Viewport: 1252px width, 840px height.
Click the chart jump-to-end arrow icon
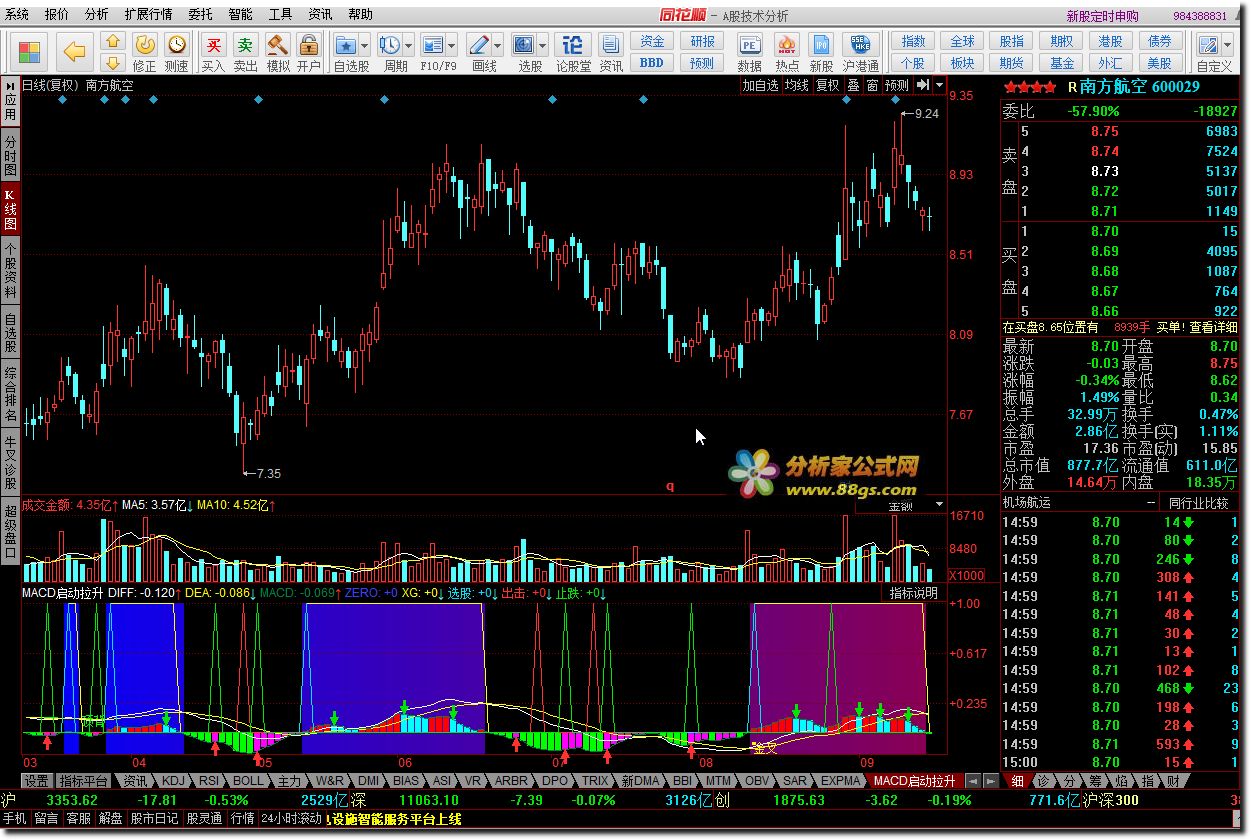(x=923, y=85)
